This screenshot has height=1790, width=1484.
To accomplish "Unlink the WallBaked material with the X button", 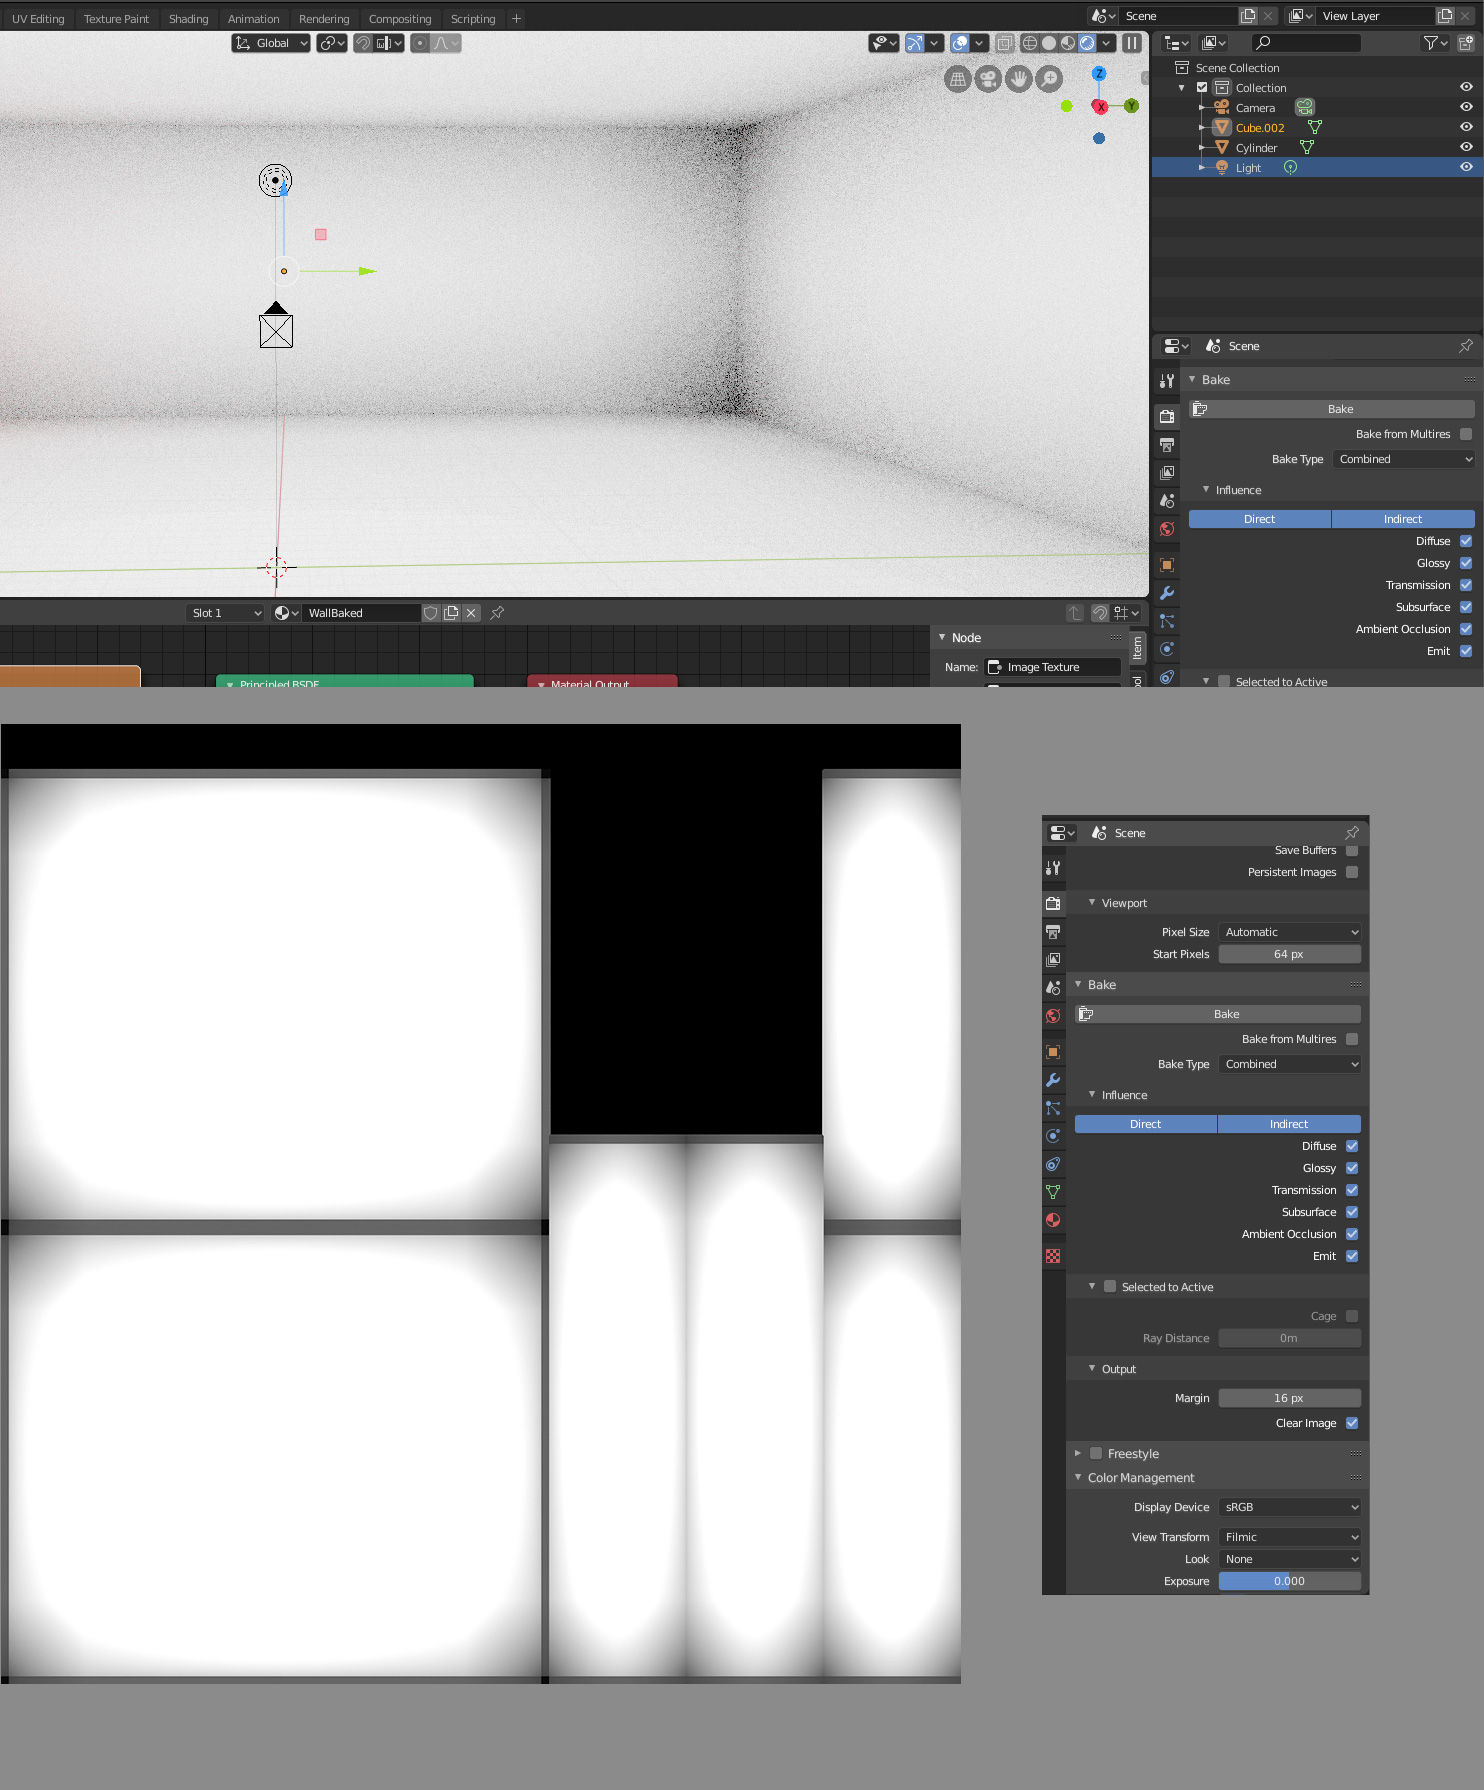I will pos(471,613).
